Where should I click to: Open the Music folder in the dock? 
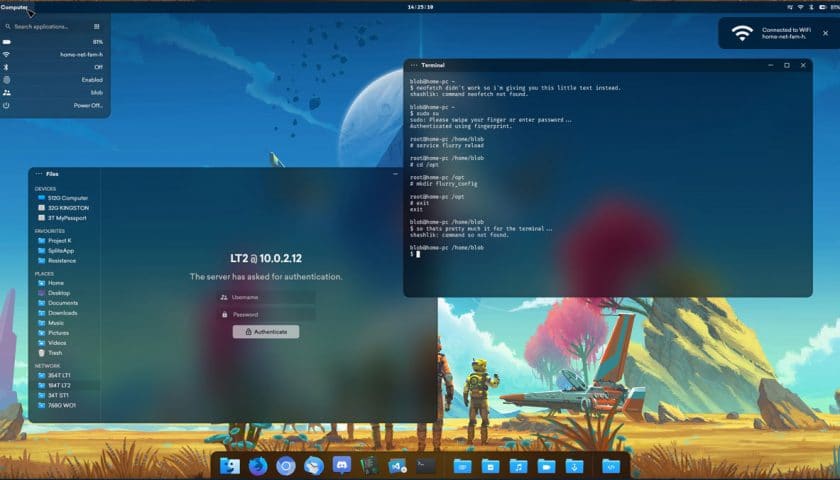[x=518, y=466]
